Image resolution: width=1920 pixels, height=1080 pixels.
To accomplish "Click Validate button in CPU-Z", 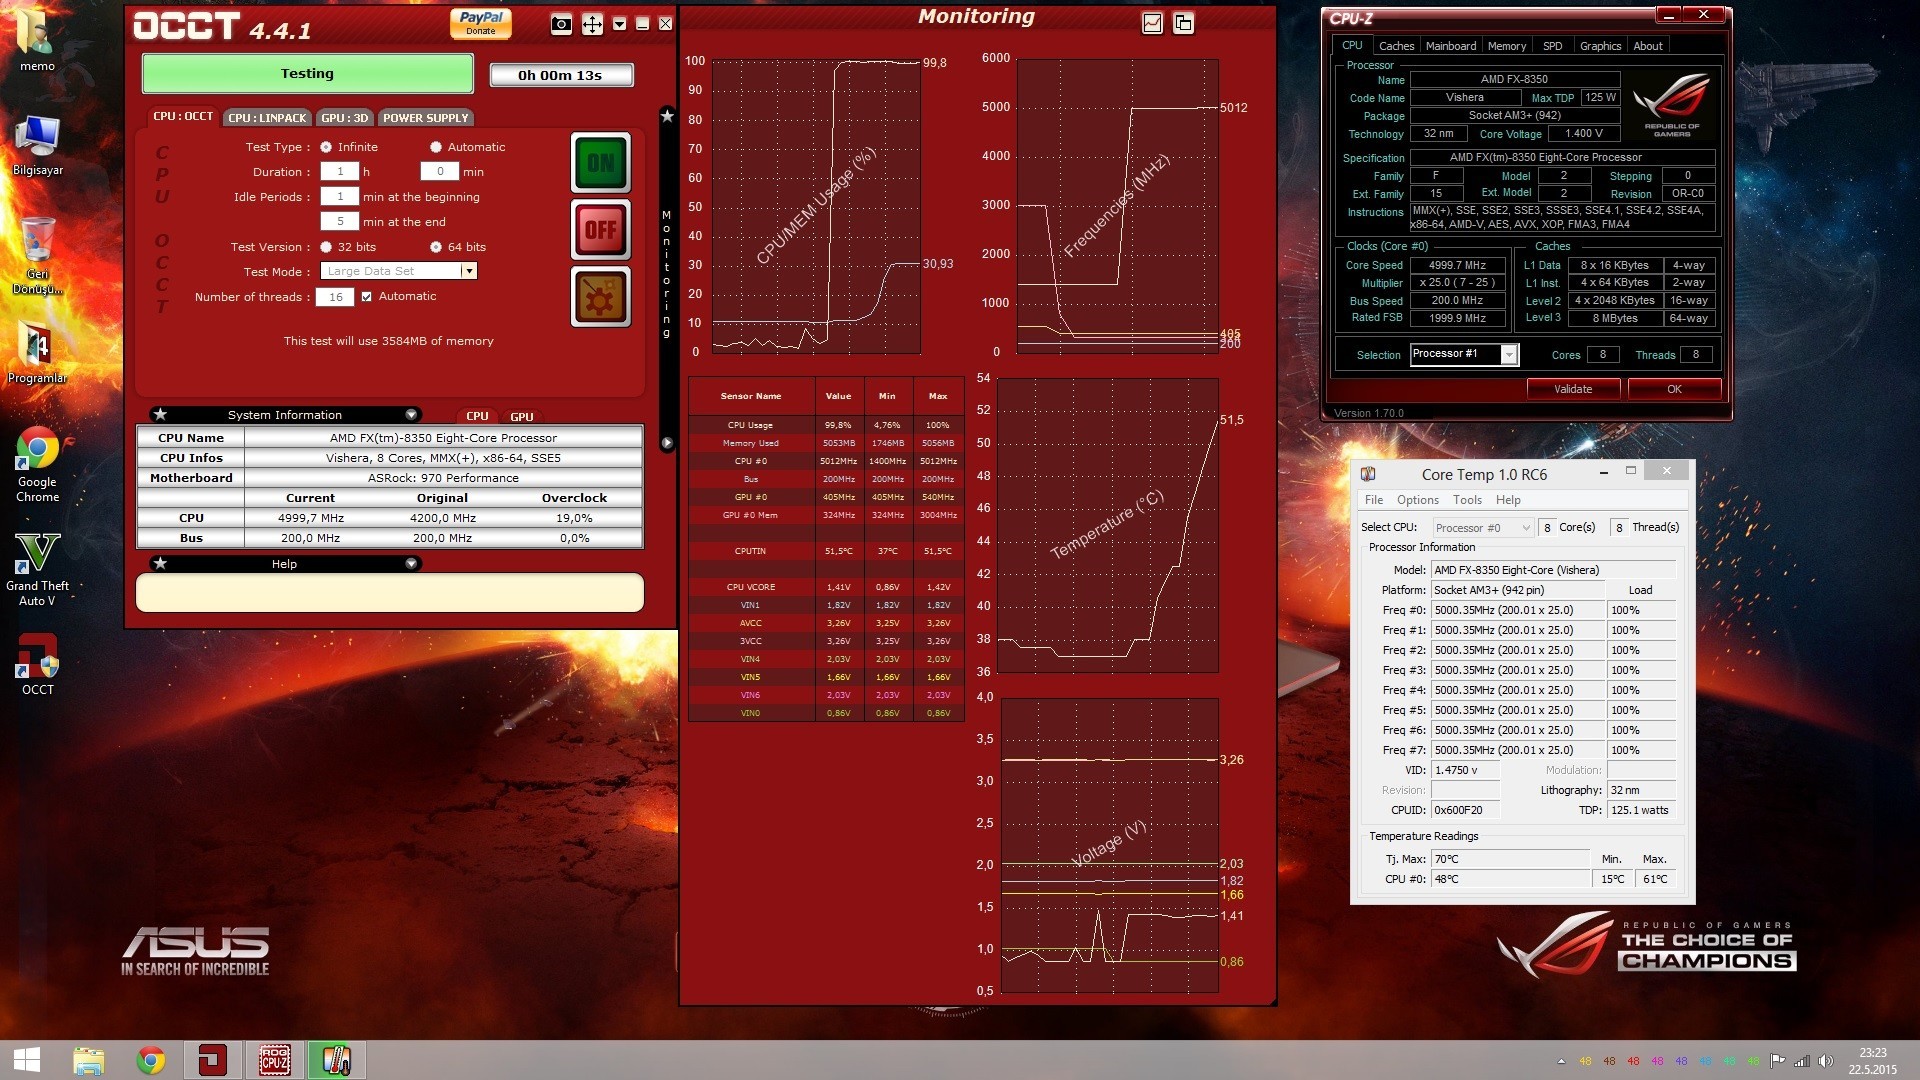I will pos(1573,389).
